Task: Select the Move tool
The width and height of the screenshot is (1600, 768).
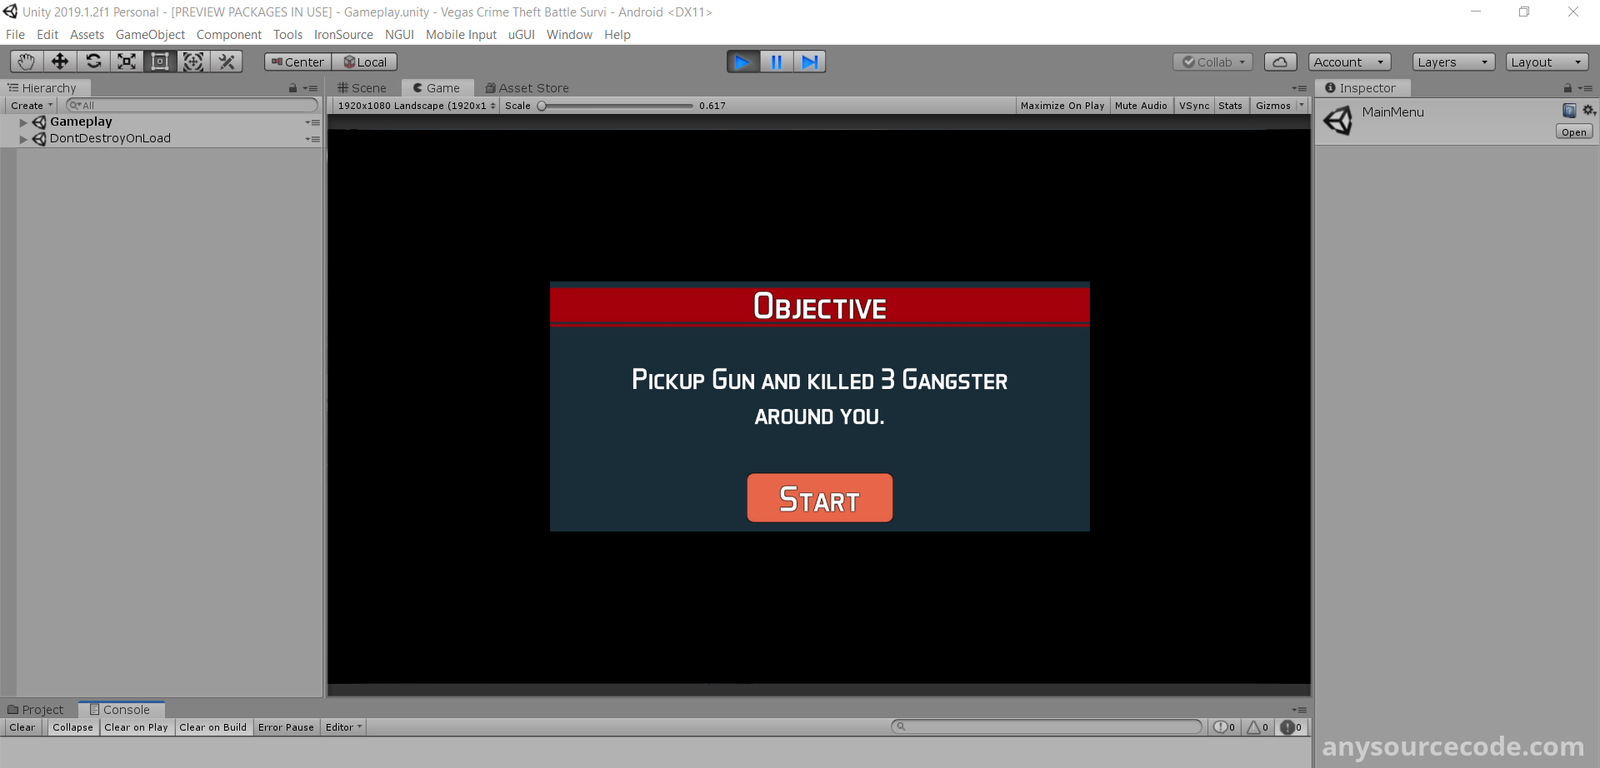Action: pos(60,62)
